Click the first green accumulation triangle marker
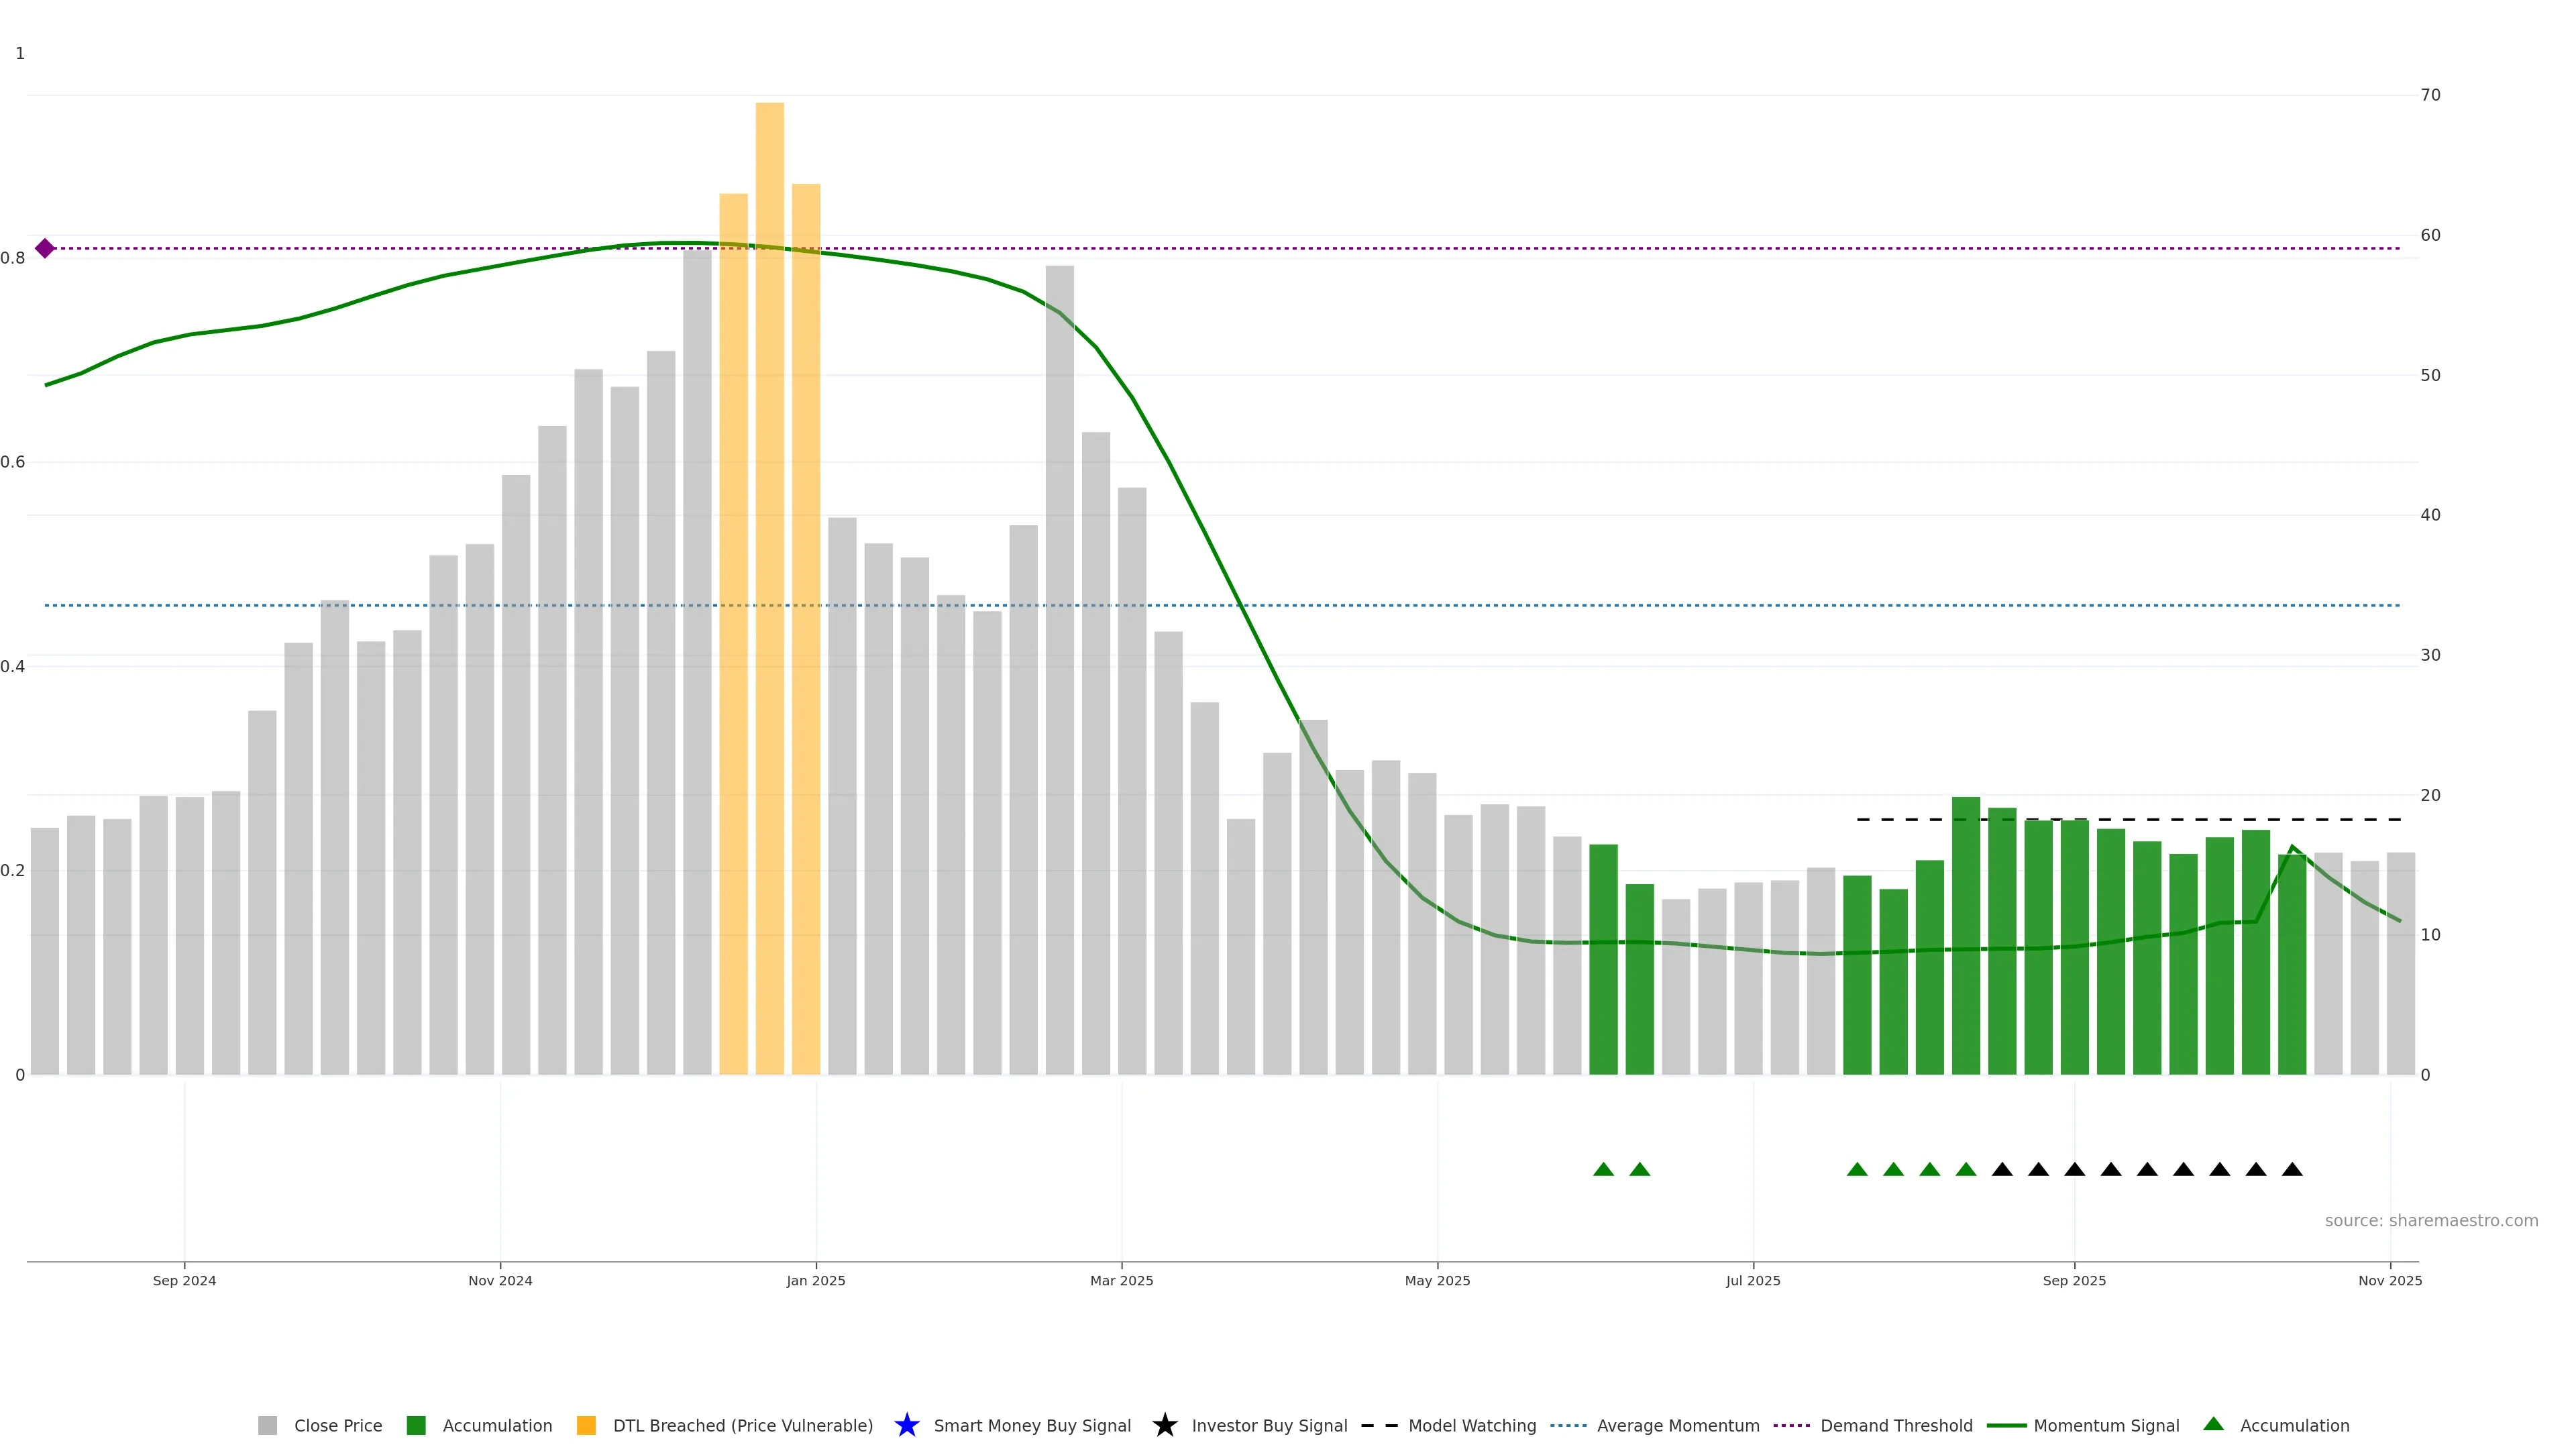 coord(1603,1169)
